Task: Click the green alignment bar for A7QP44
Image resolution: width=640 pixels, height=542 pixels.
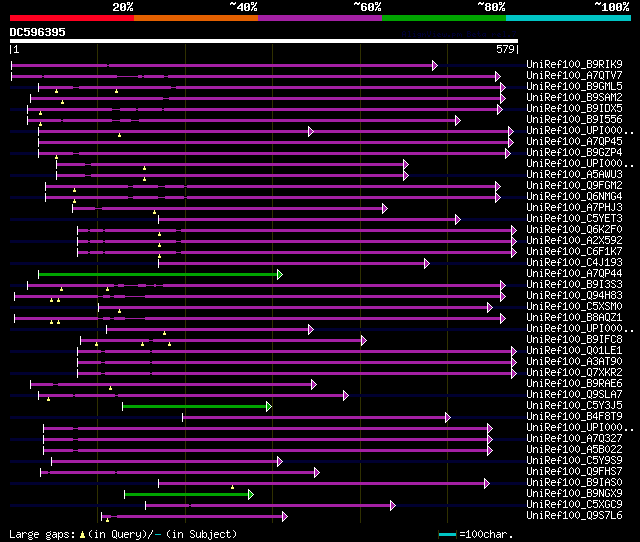Action: [x=160, y=274]
